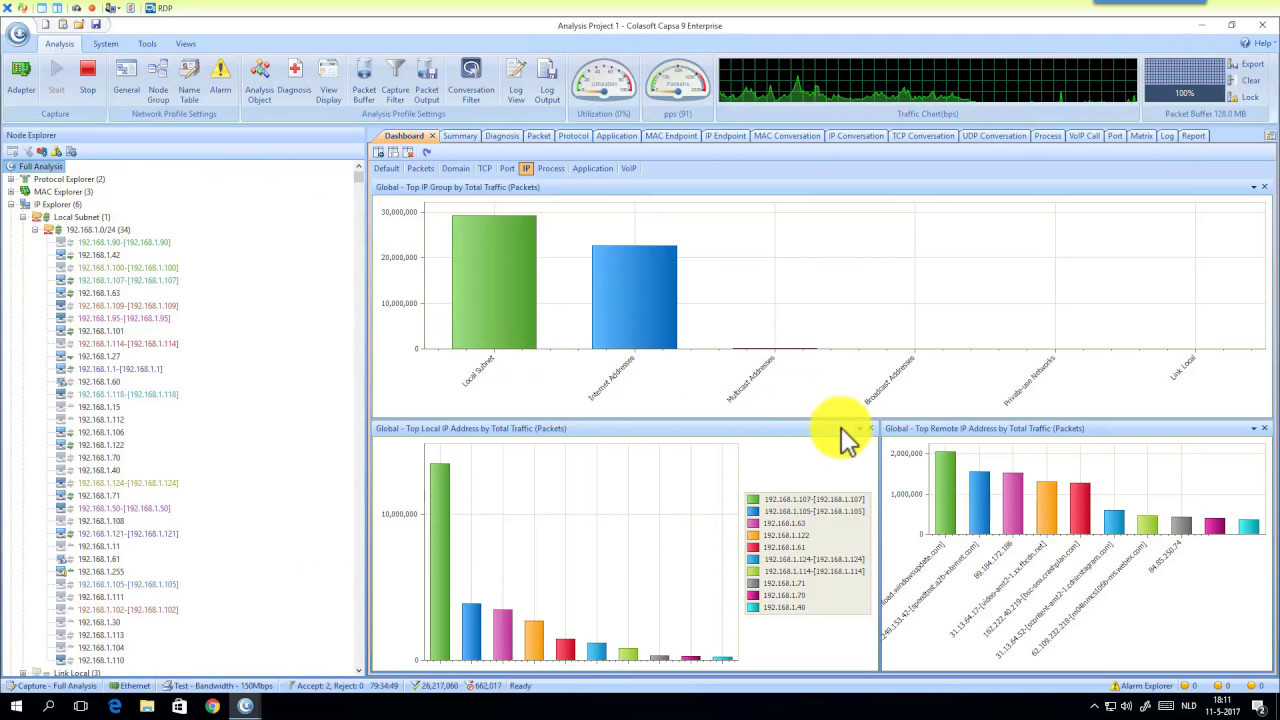Open the Capture Filter

pos(395,81)
